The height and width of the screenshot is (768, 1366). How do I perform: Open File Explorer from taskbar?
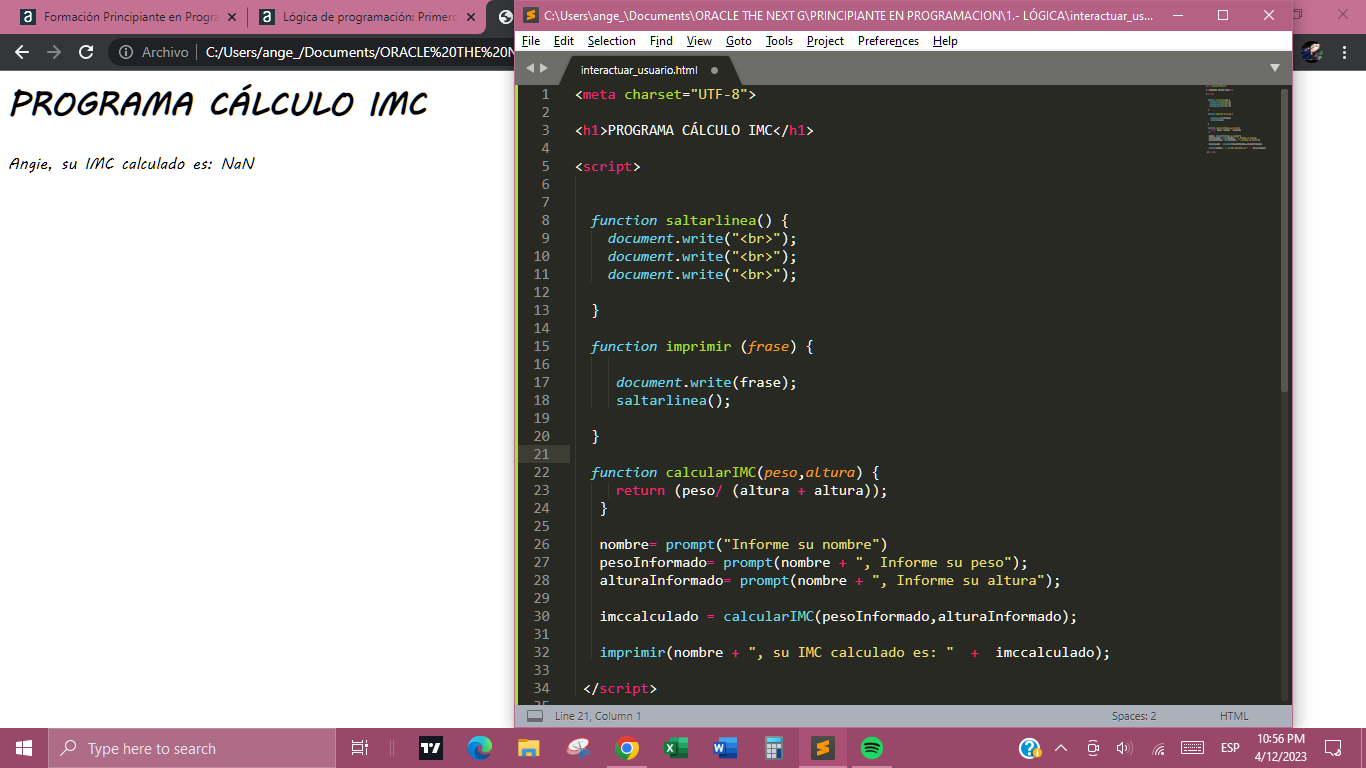coord(529,748)
